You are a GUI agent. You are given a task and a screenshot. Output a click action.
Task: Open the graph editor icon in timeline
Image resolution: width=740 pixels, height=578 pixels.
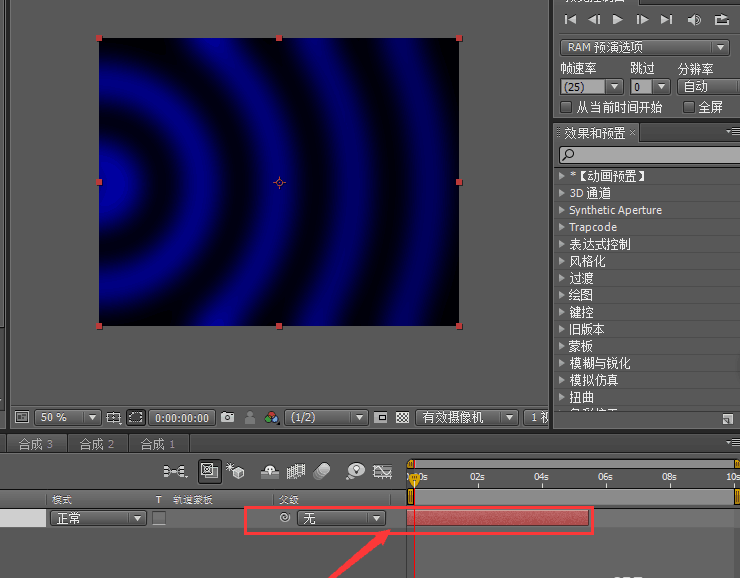382,471
